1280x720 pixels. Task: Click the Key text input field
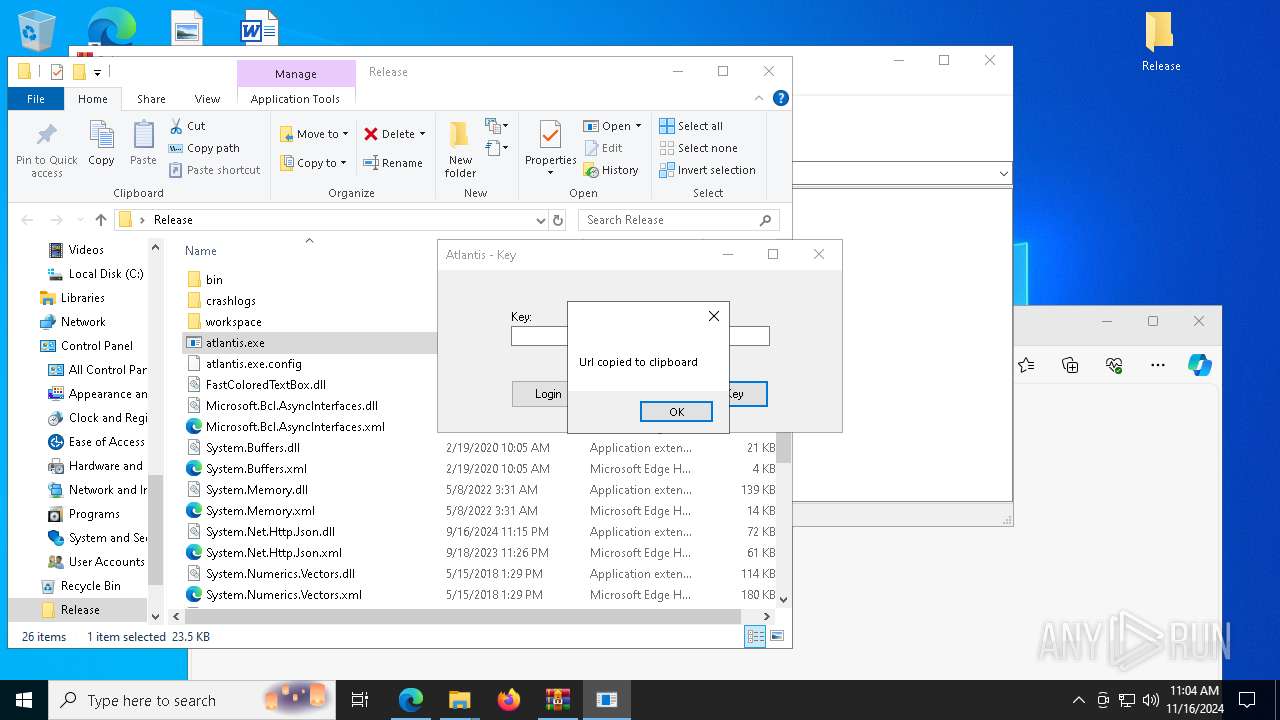[x=640, y=336]
